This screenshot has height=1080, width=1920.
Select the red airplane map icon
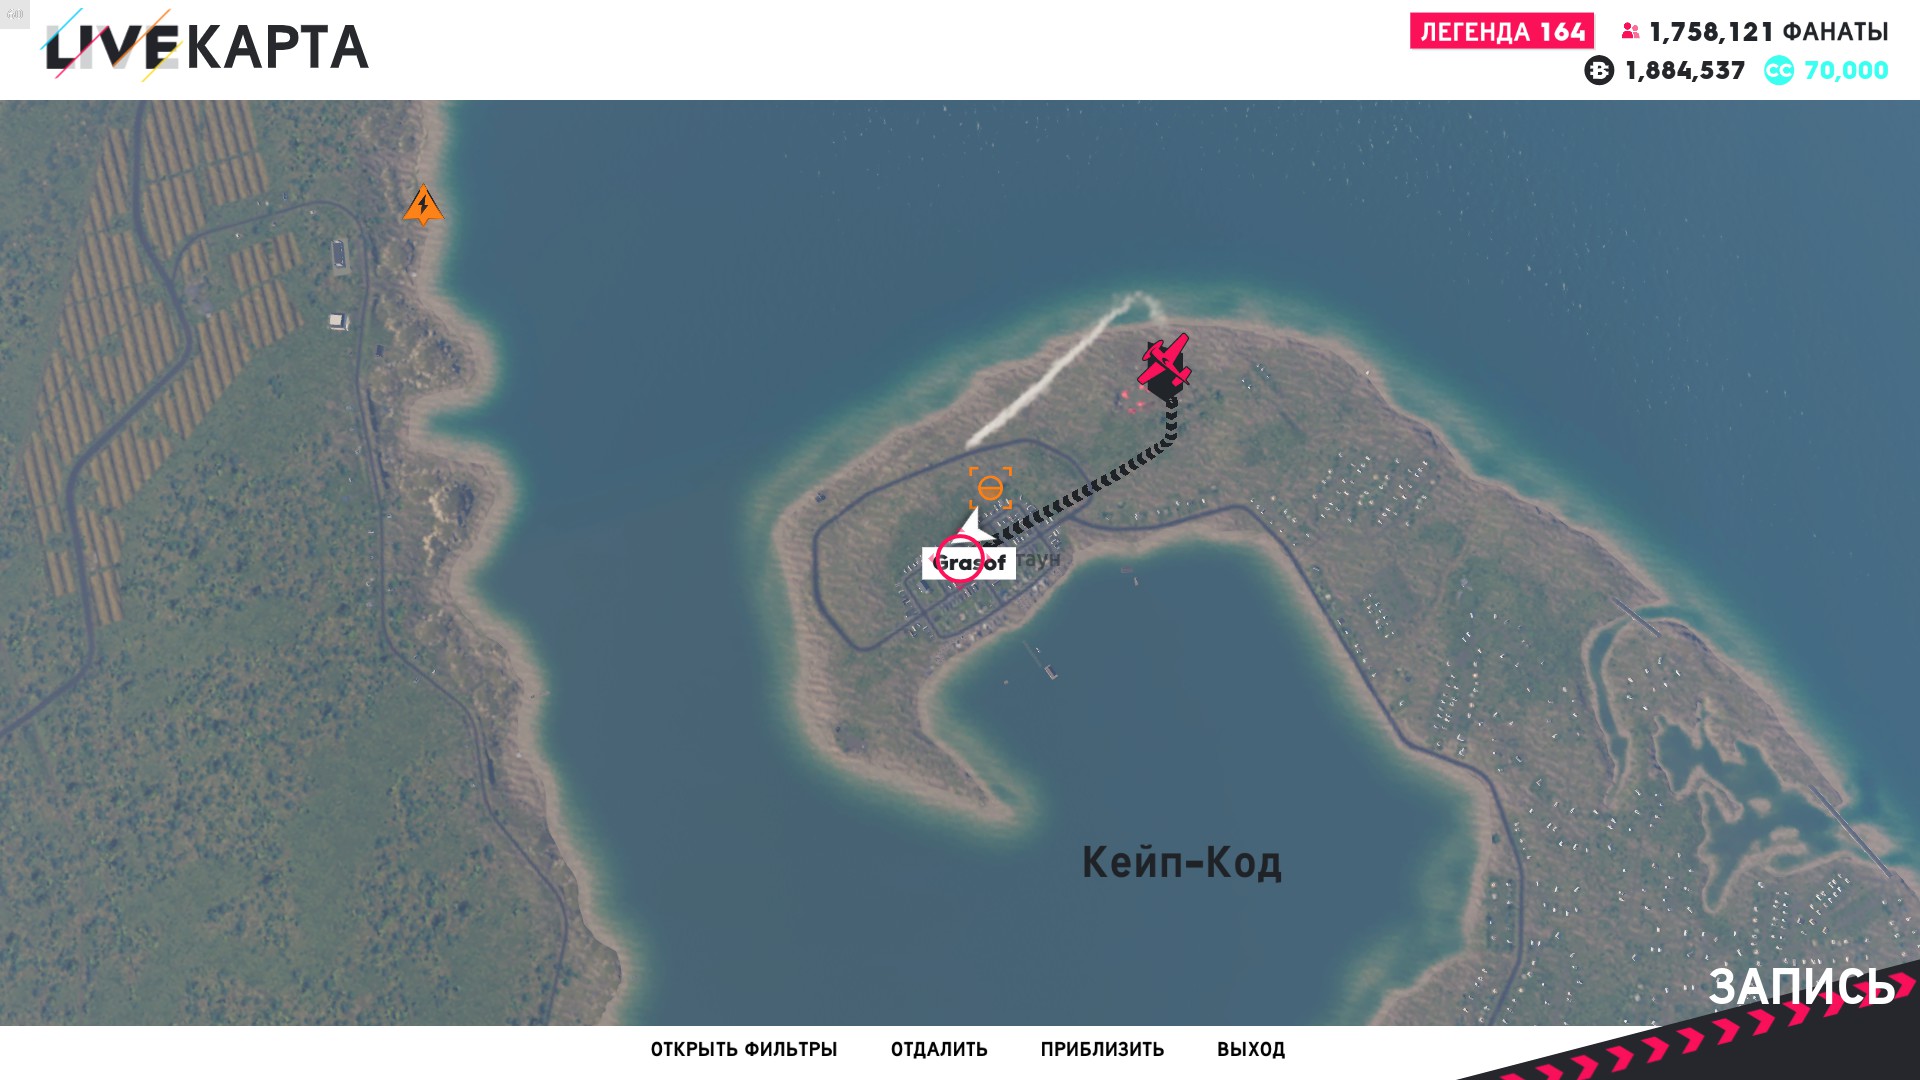click(1164, 362)
